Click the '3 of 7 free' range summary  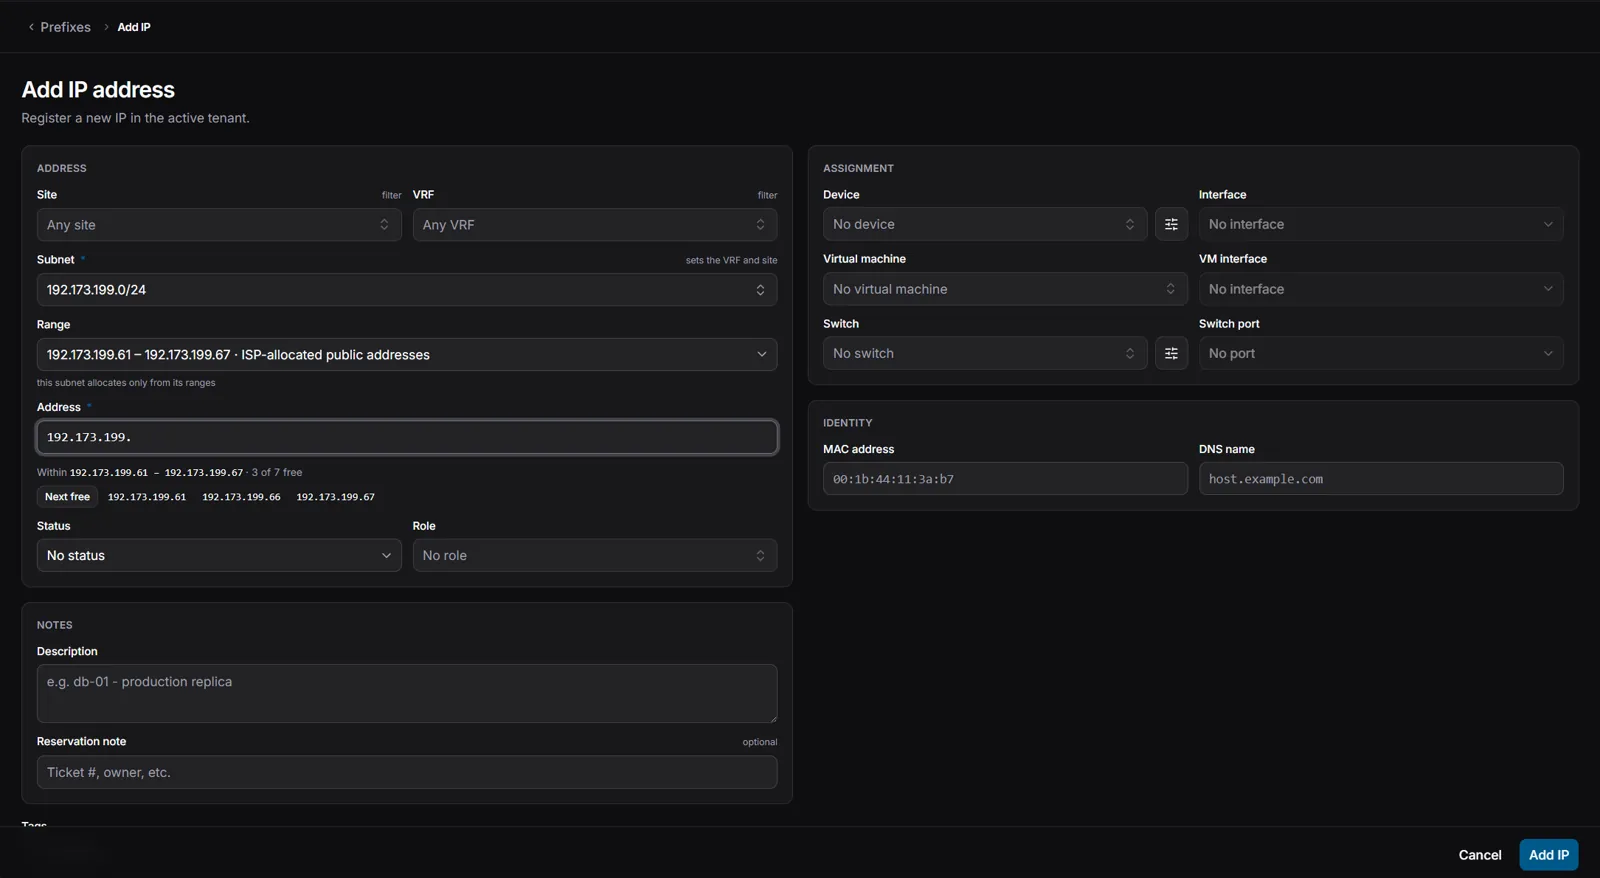tap(277, 472)
